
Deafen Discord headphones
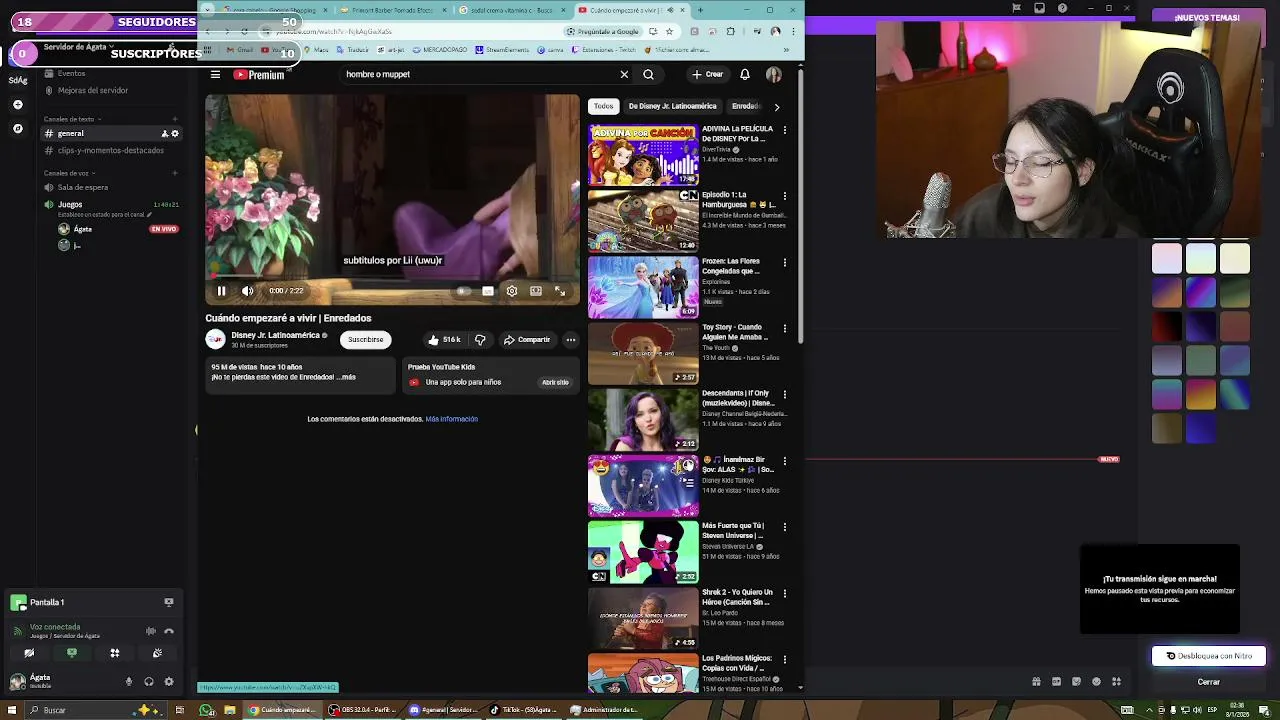point(149,682)
